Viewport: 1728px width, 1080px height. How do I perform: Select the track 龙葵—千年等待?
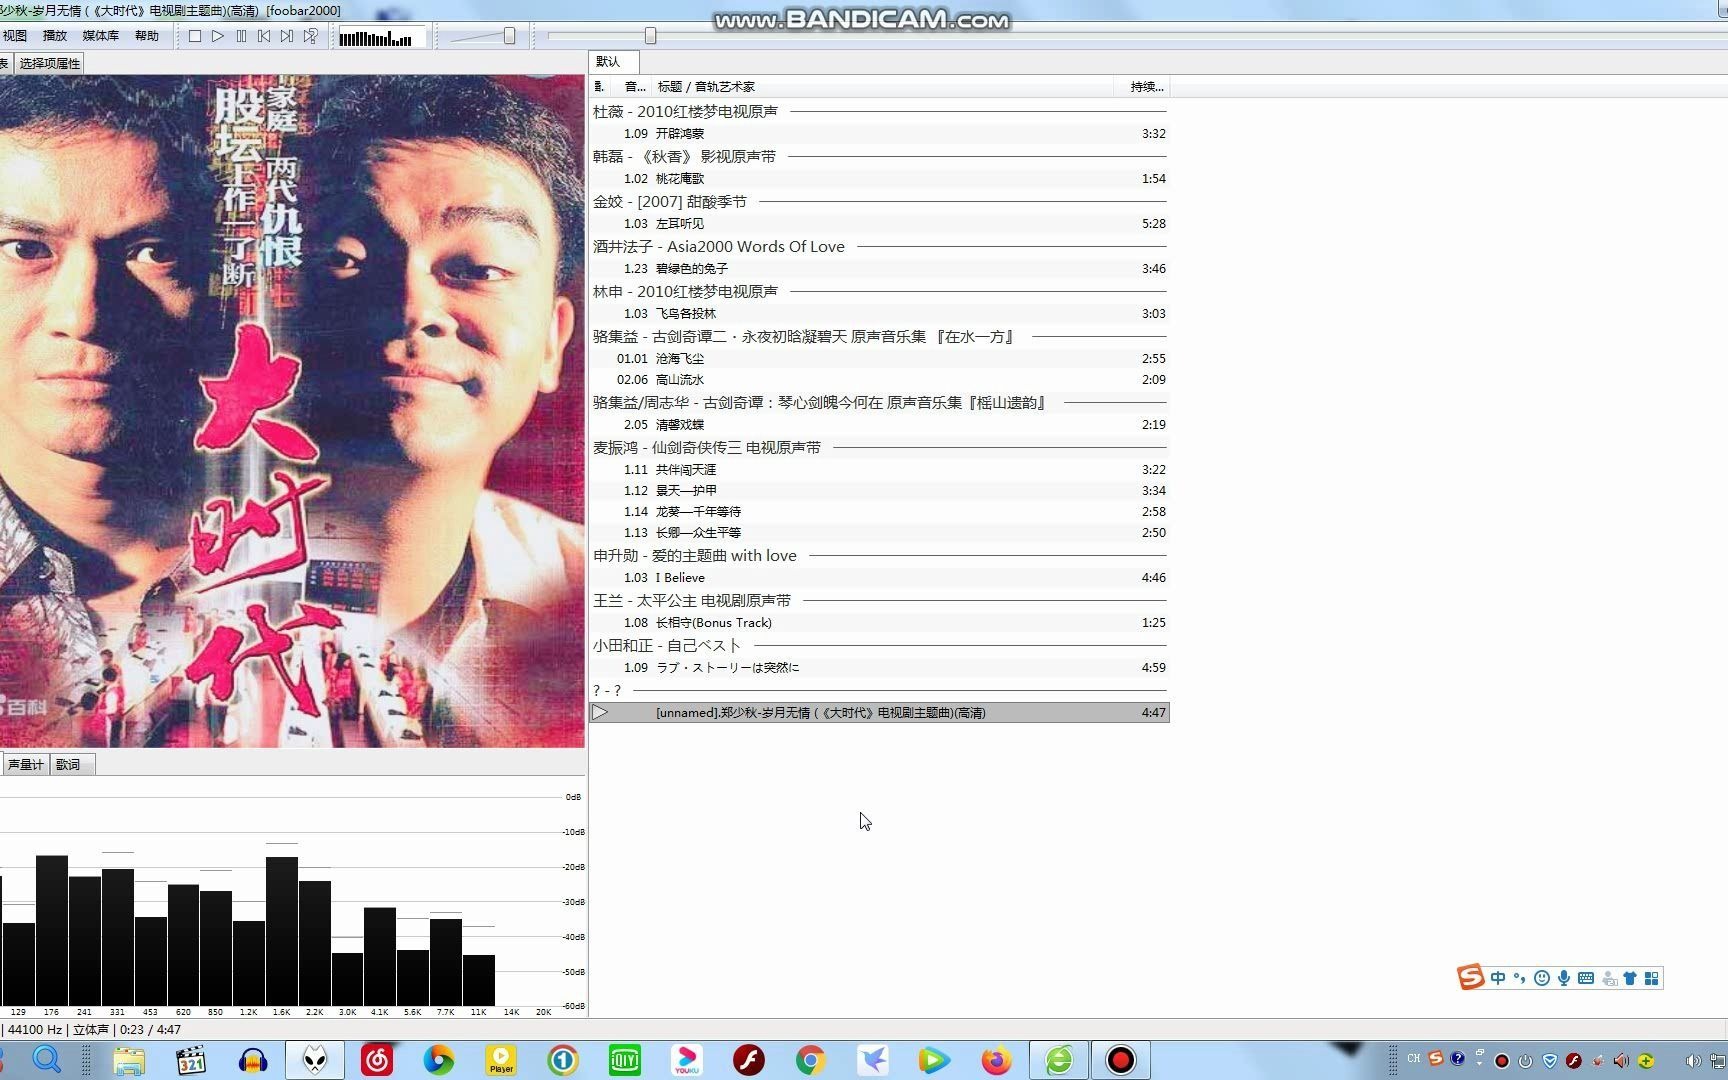(879, 512)
